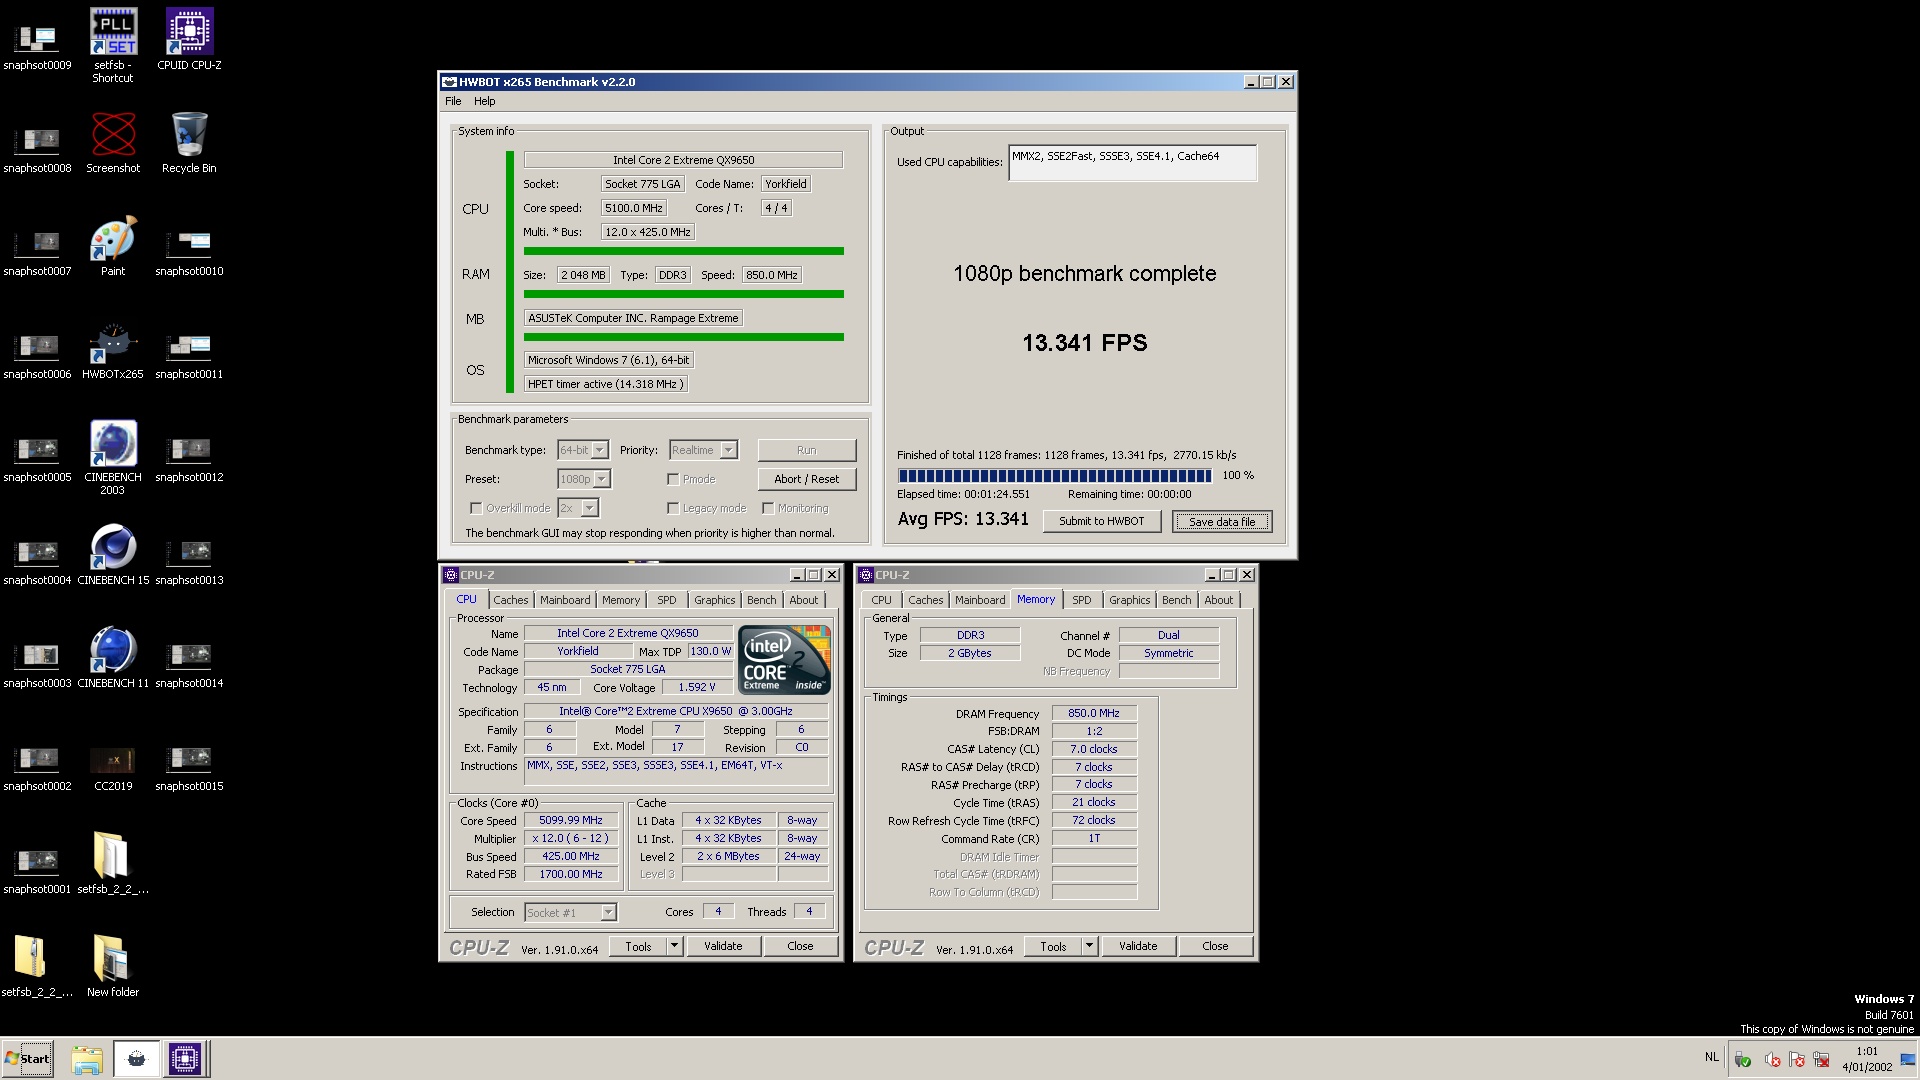Click the Rated FSB 1700.00 MHz value
Viewport: 1920px width, 1080px height.
571,875
